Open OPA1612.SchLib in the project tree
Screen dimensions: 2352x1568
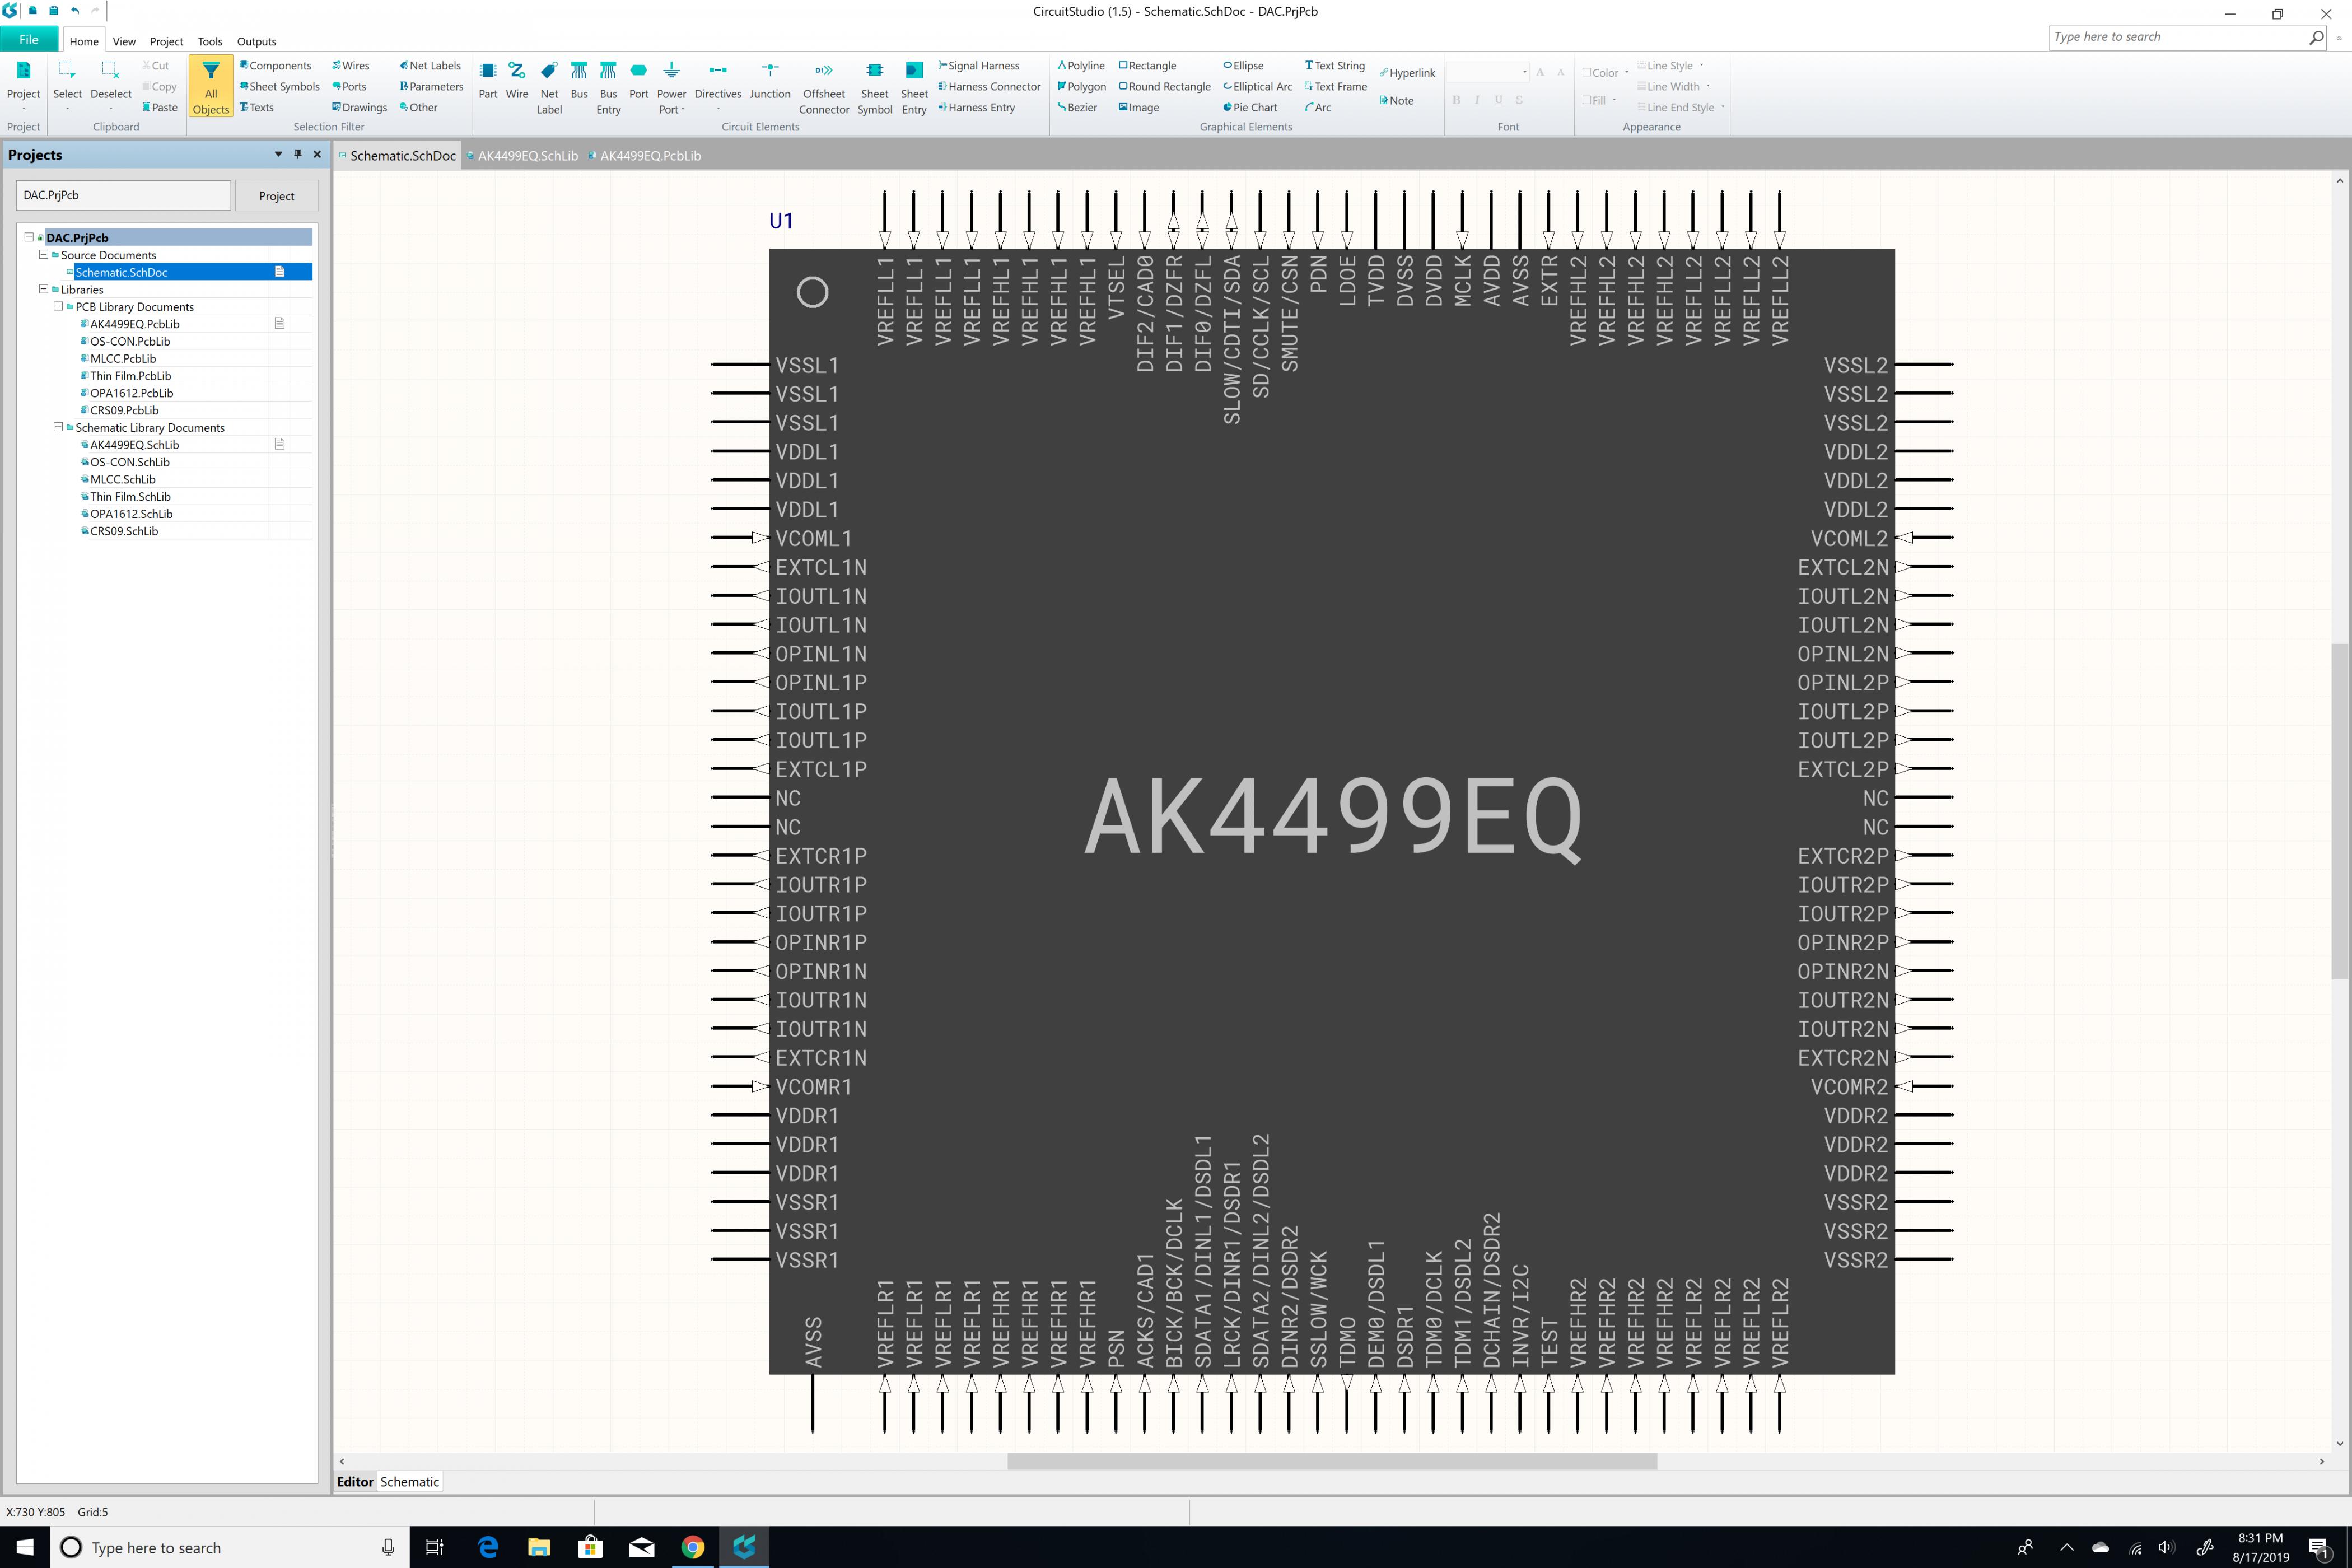[131, 513]
